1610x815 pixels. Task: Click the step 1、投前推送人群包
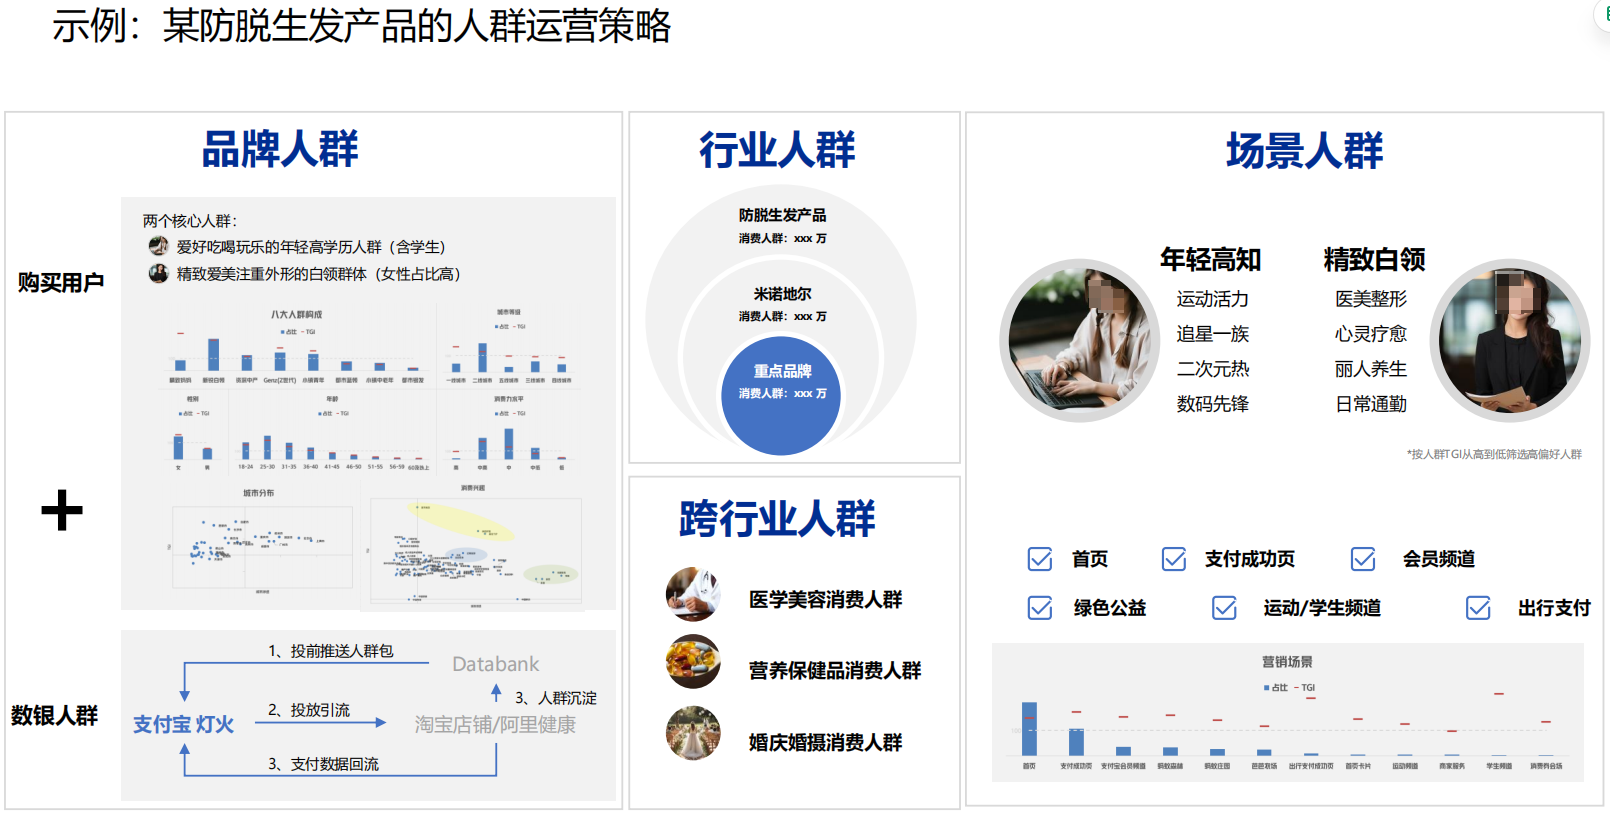(330, 651)
